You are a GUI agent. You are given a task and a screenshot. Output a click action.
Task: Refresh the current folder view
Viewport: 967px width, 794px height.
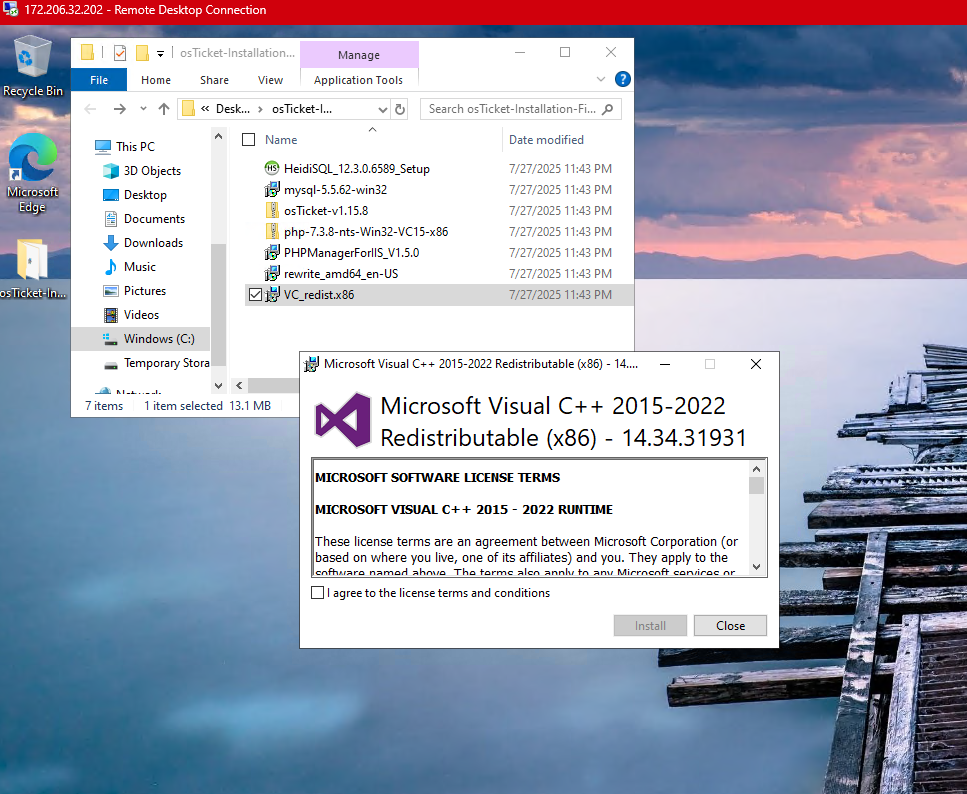coord(400,109)
